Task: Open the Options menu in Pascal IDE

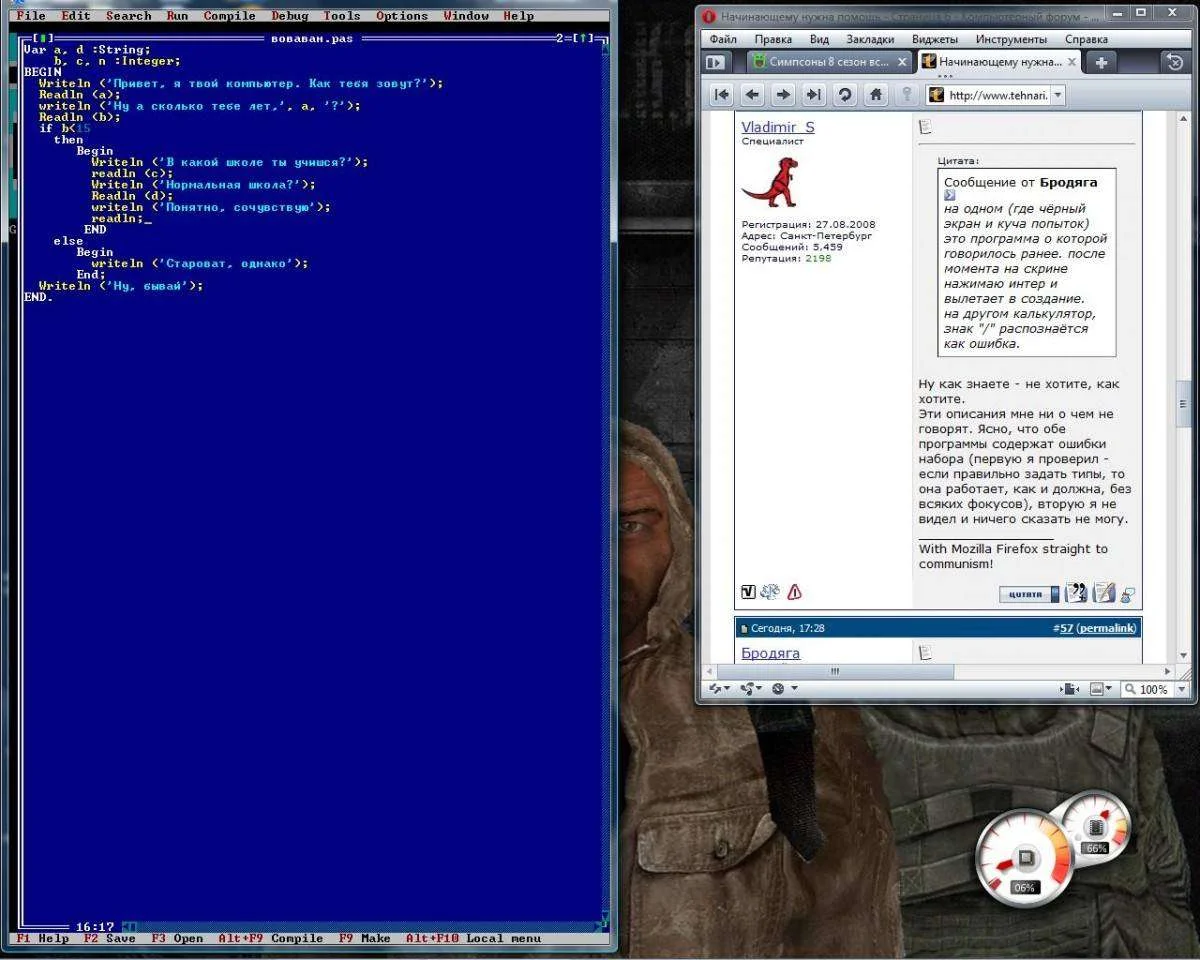Action: click(x=402, y=16)
